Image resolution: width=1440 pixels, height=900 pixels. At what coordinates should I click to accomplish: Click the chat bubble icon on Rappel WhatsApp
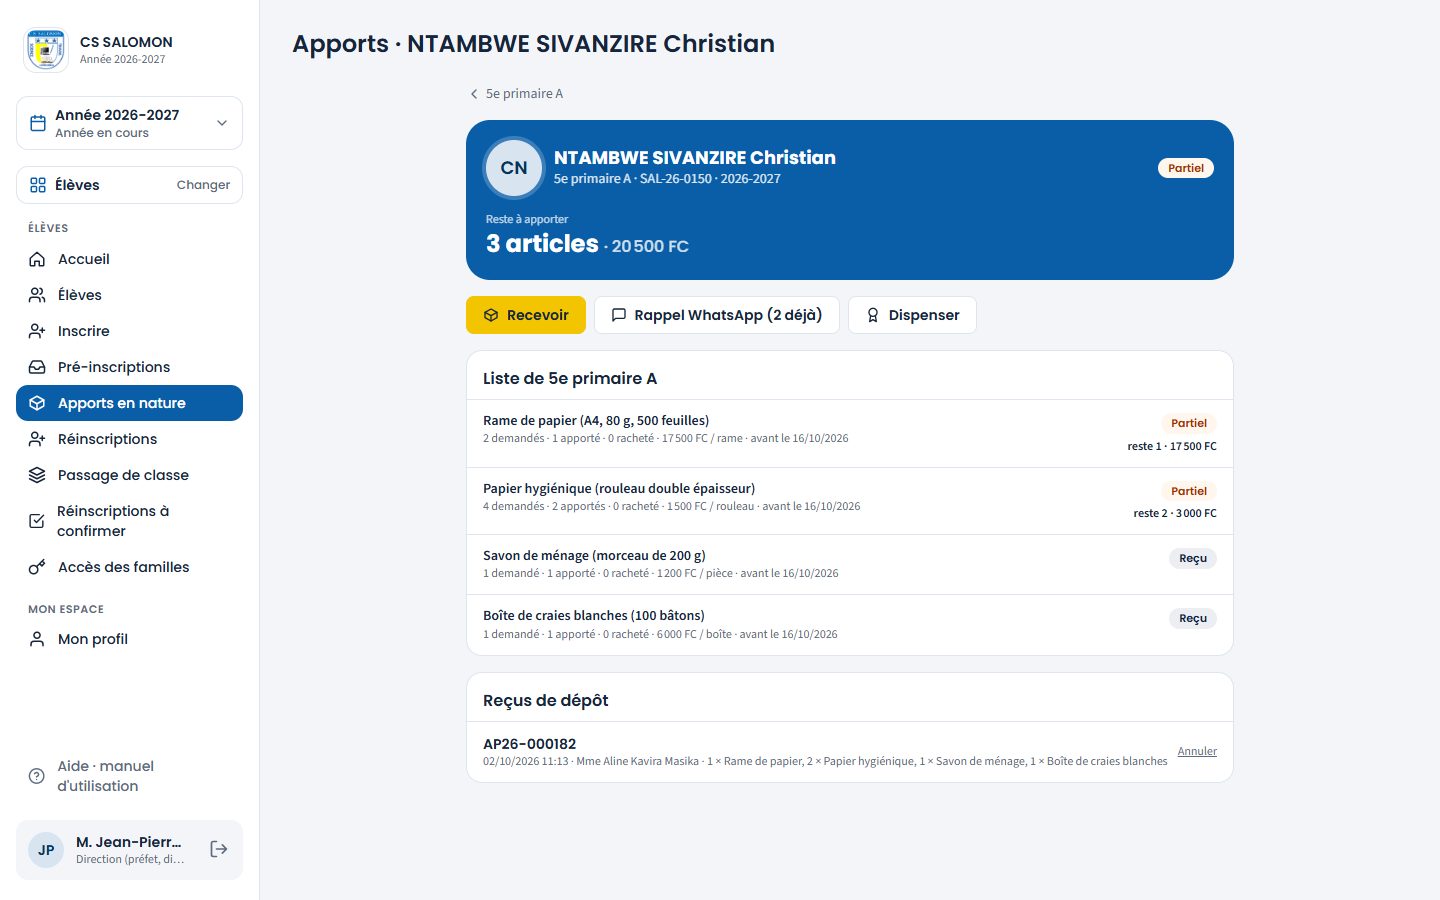(x=619, y=315)
